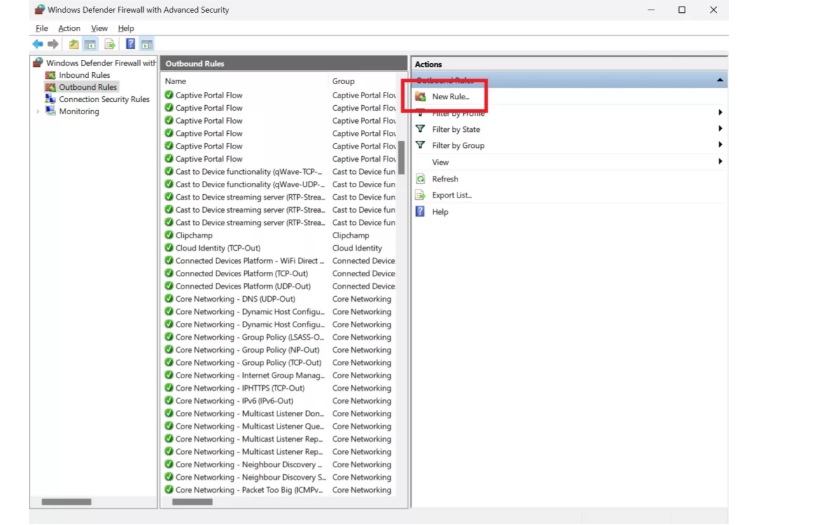818x525 pixels.
Task: Click Export List... in the Actions pane
Action: coord(452,195)
